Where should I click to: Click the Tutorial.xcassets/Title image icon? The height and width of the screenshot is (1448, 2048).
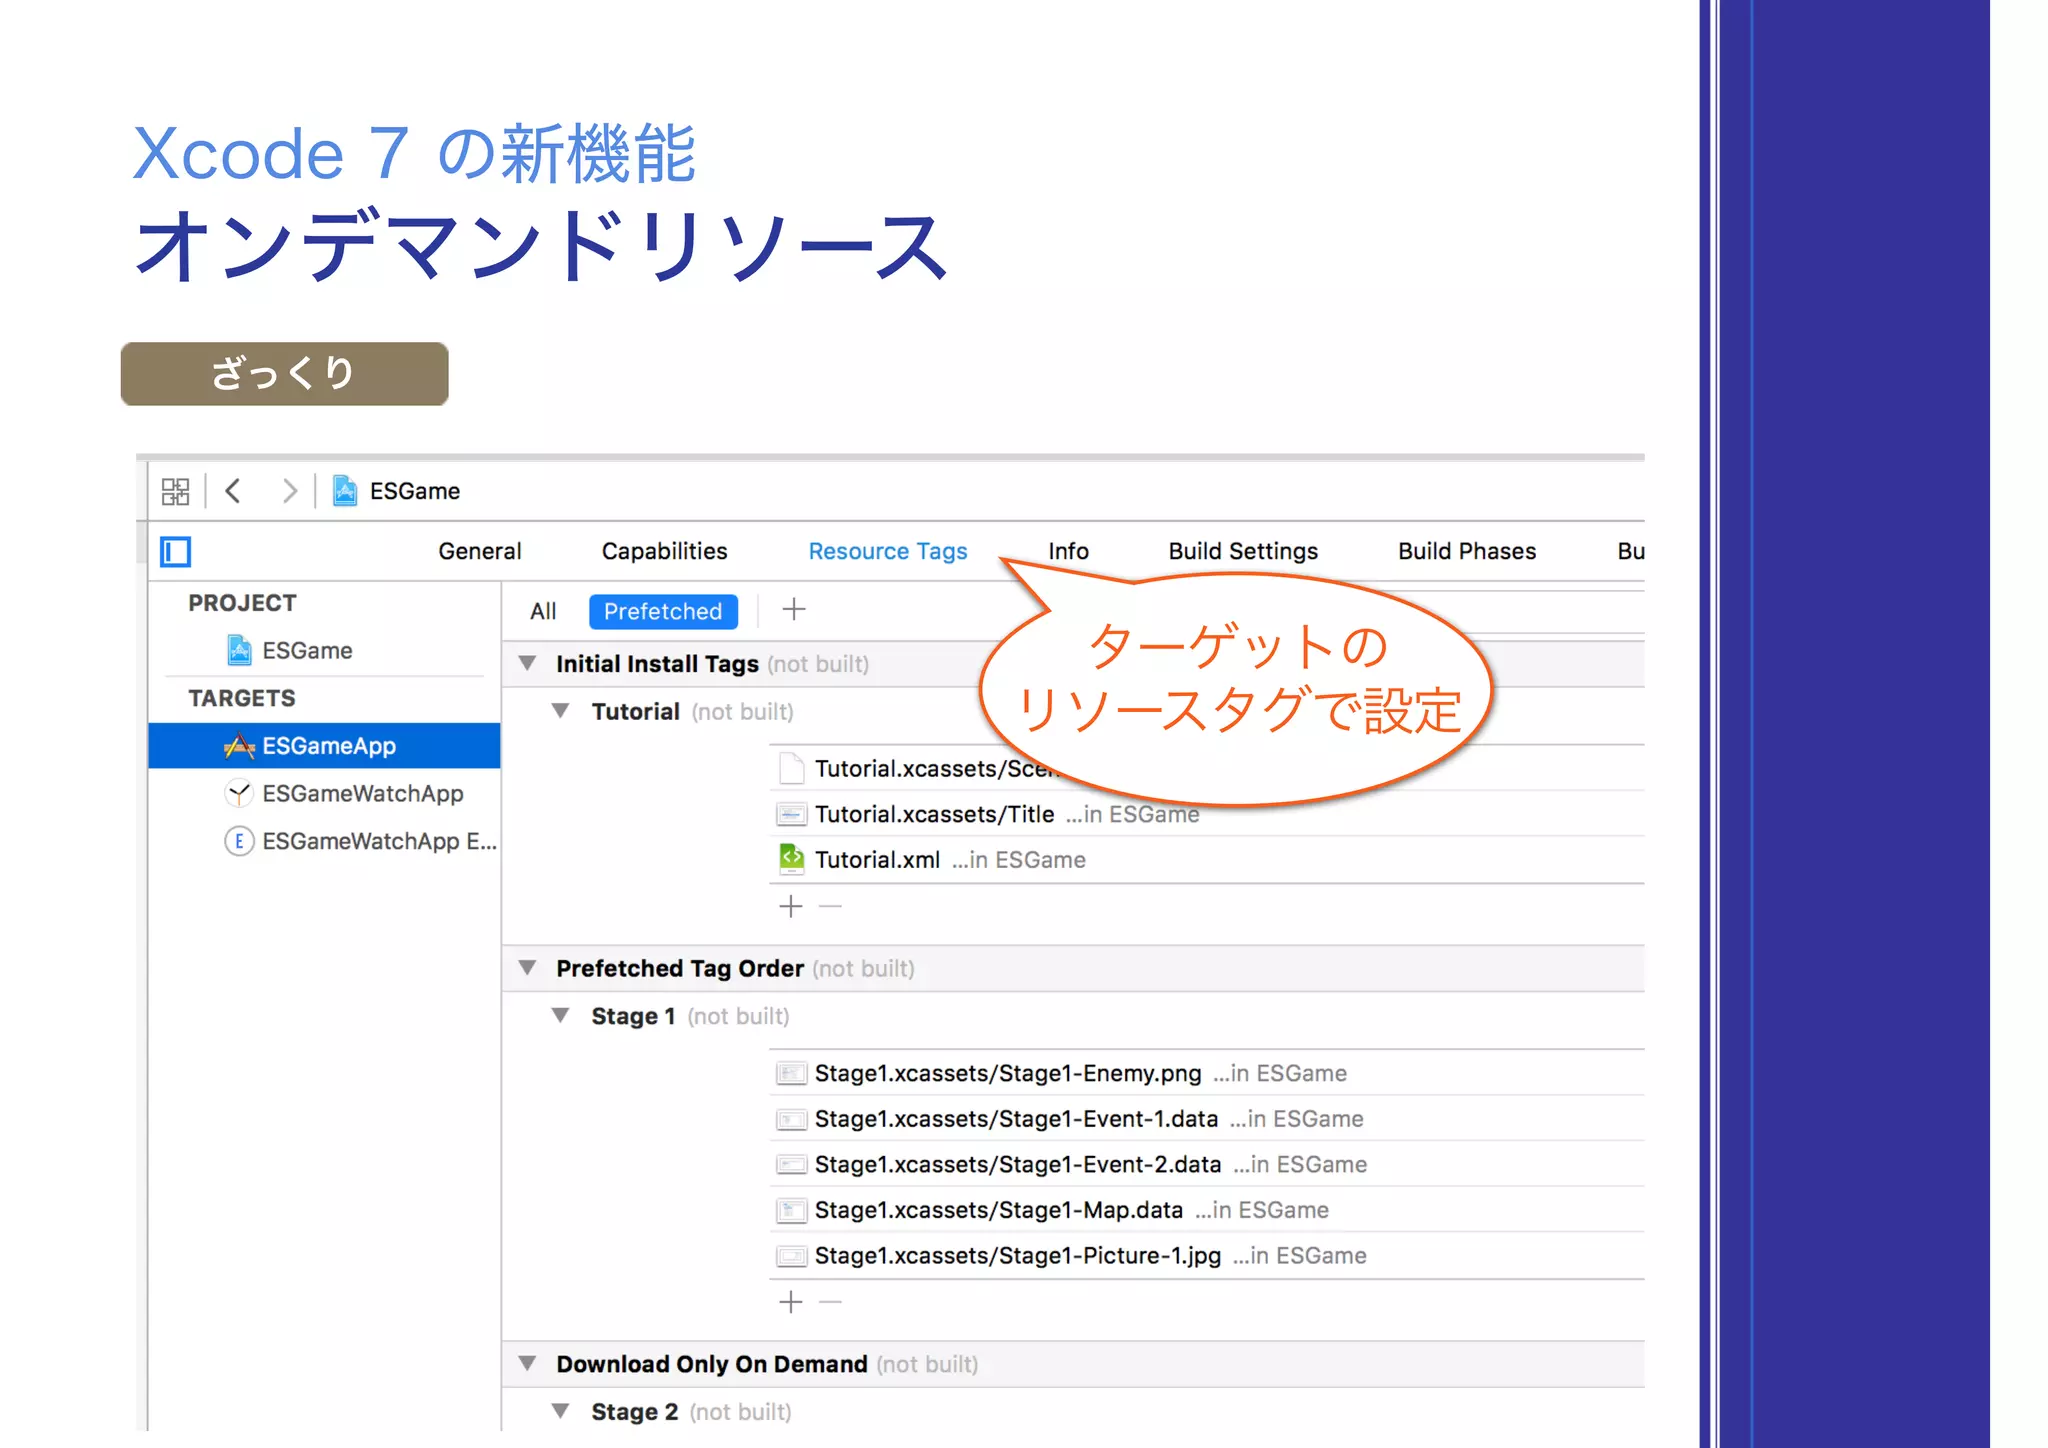tap(791, 814)
